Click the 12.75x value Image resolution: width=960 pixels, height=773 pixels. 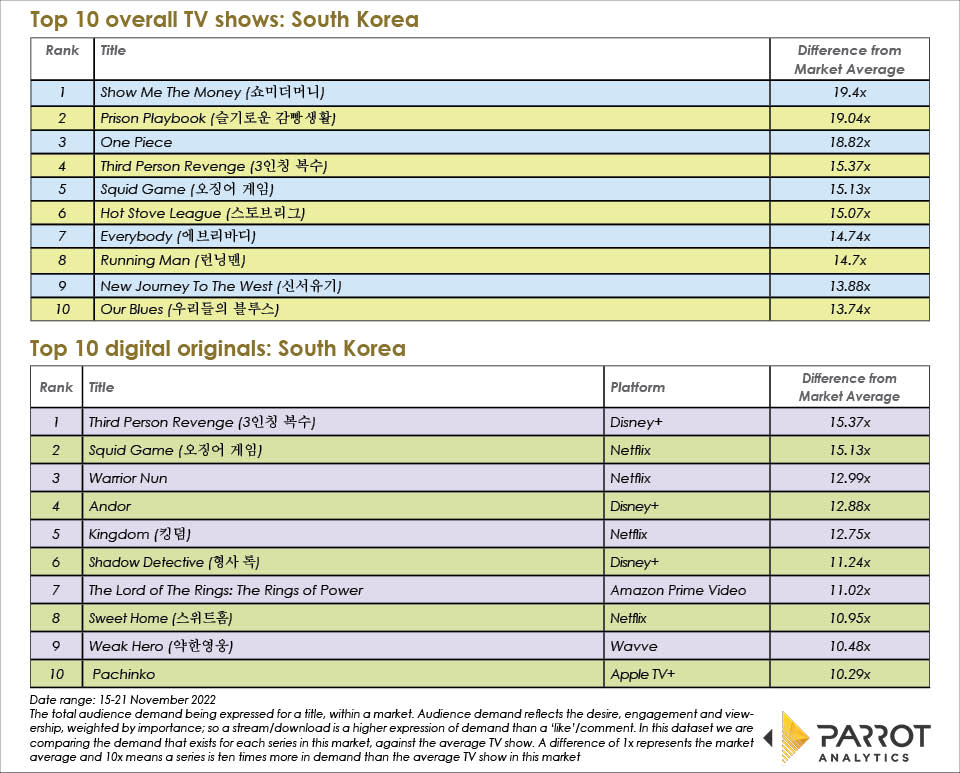click(x=850, y=534)
